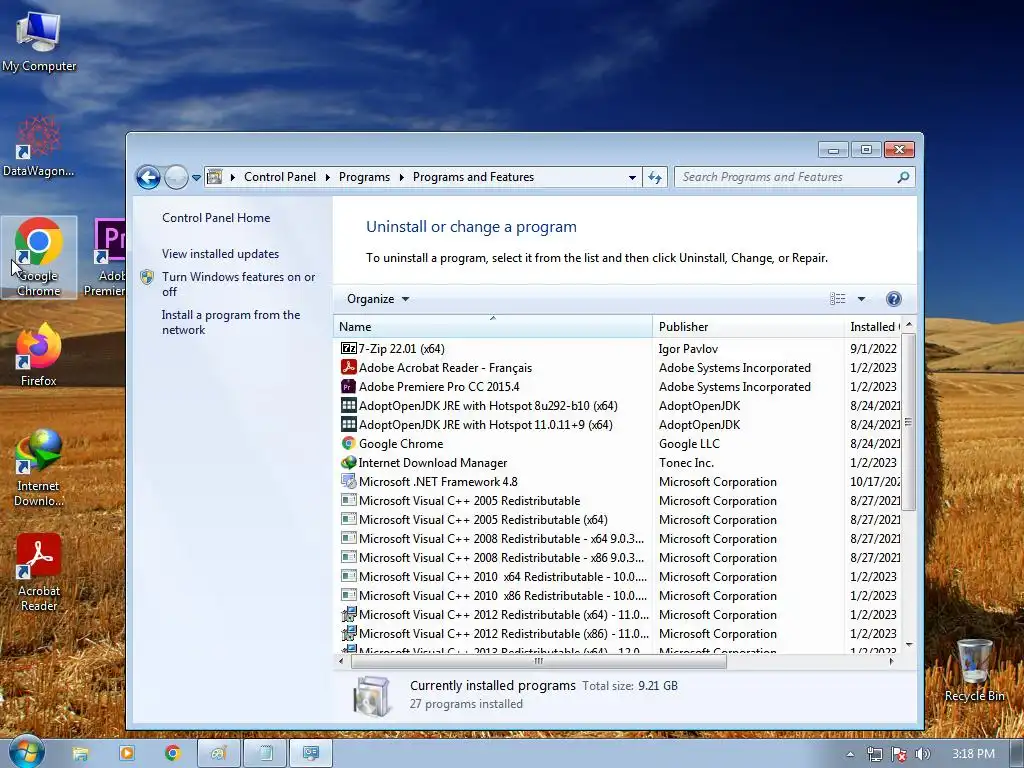Show hidden tray icons arrow

tap(850, 754)
